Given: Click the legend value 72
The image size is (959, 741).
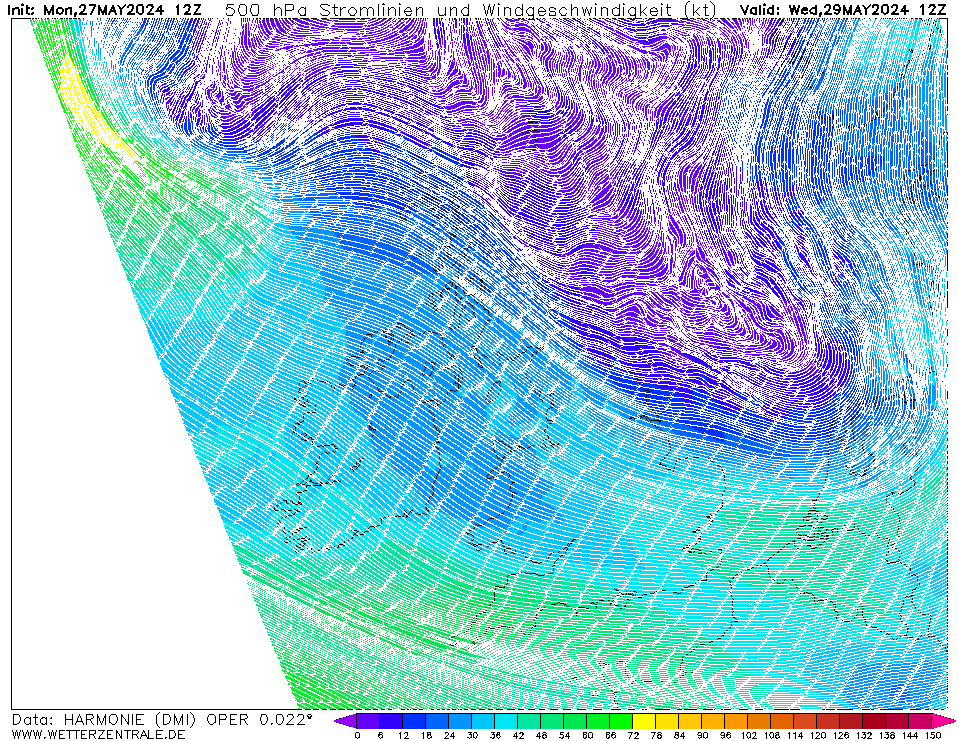Looking at the screenshot, I should click(x=634, y=735).
